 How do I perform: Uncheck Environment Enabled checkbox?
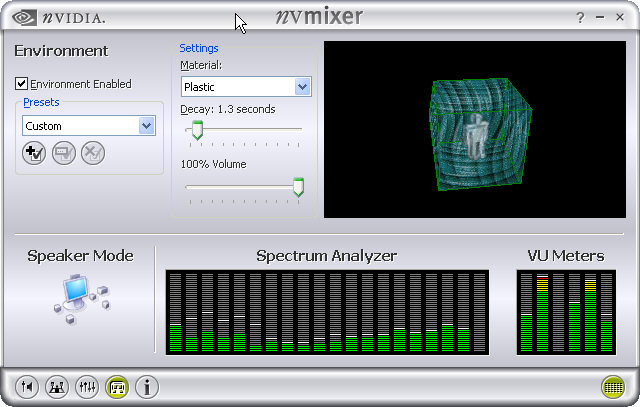coord(21,84)
